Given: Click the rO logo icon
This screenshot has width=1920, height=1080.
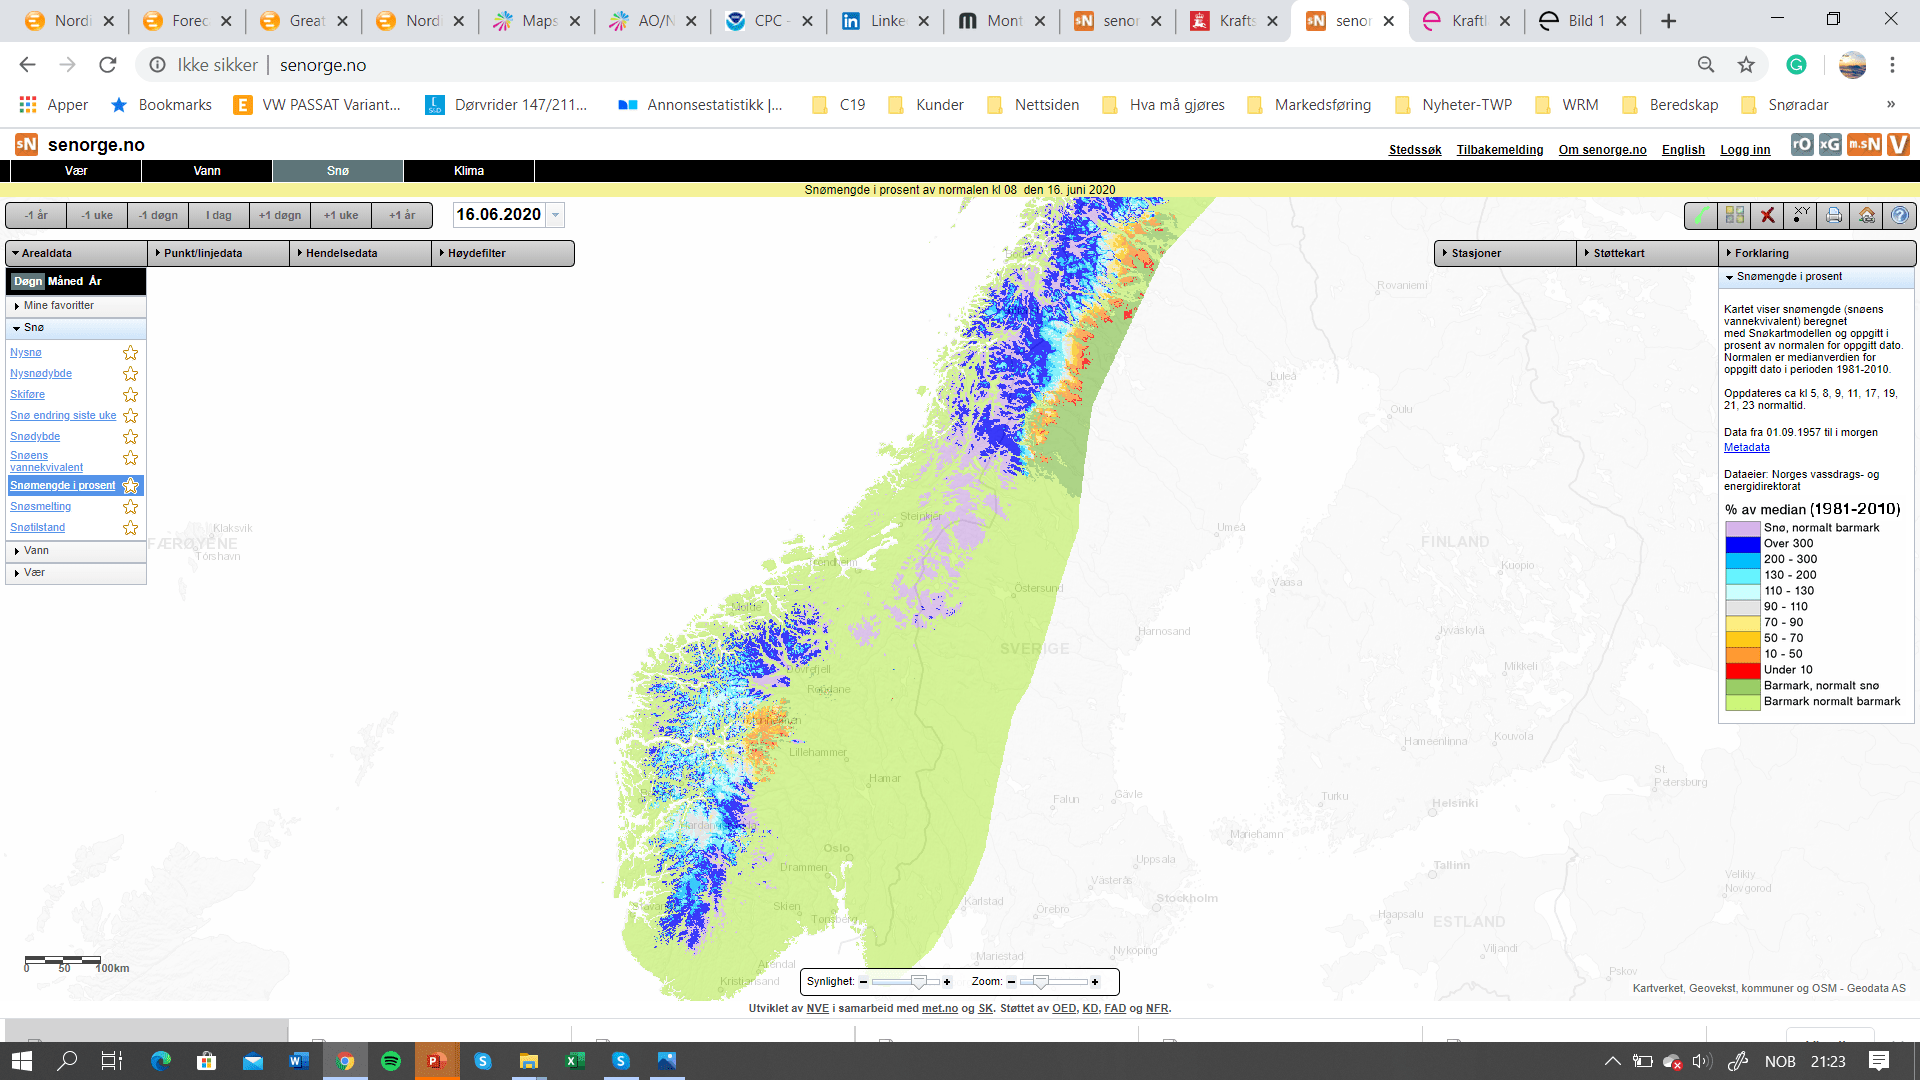Looking at the screenshot, I should [x=1802, y=144].
